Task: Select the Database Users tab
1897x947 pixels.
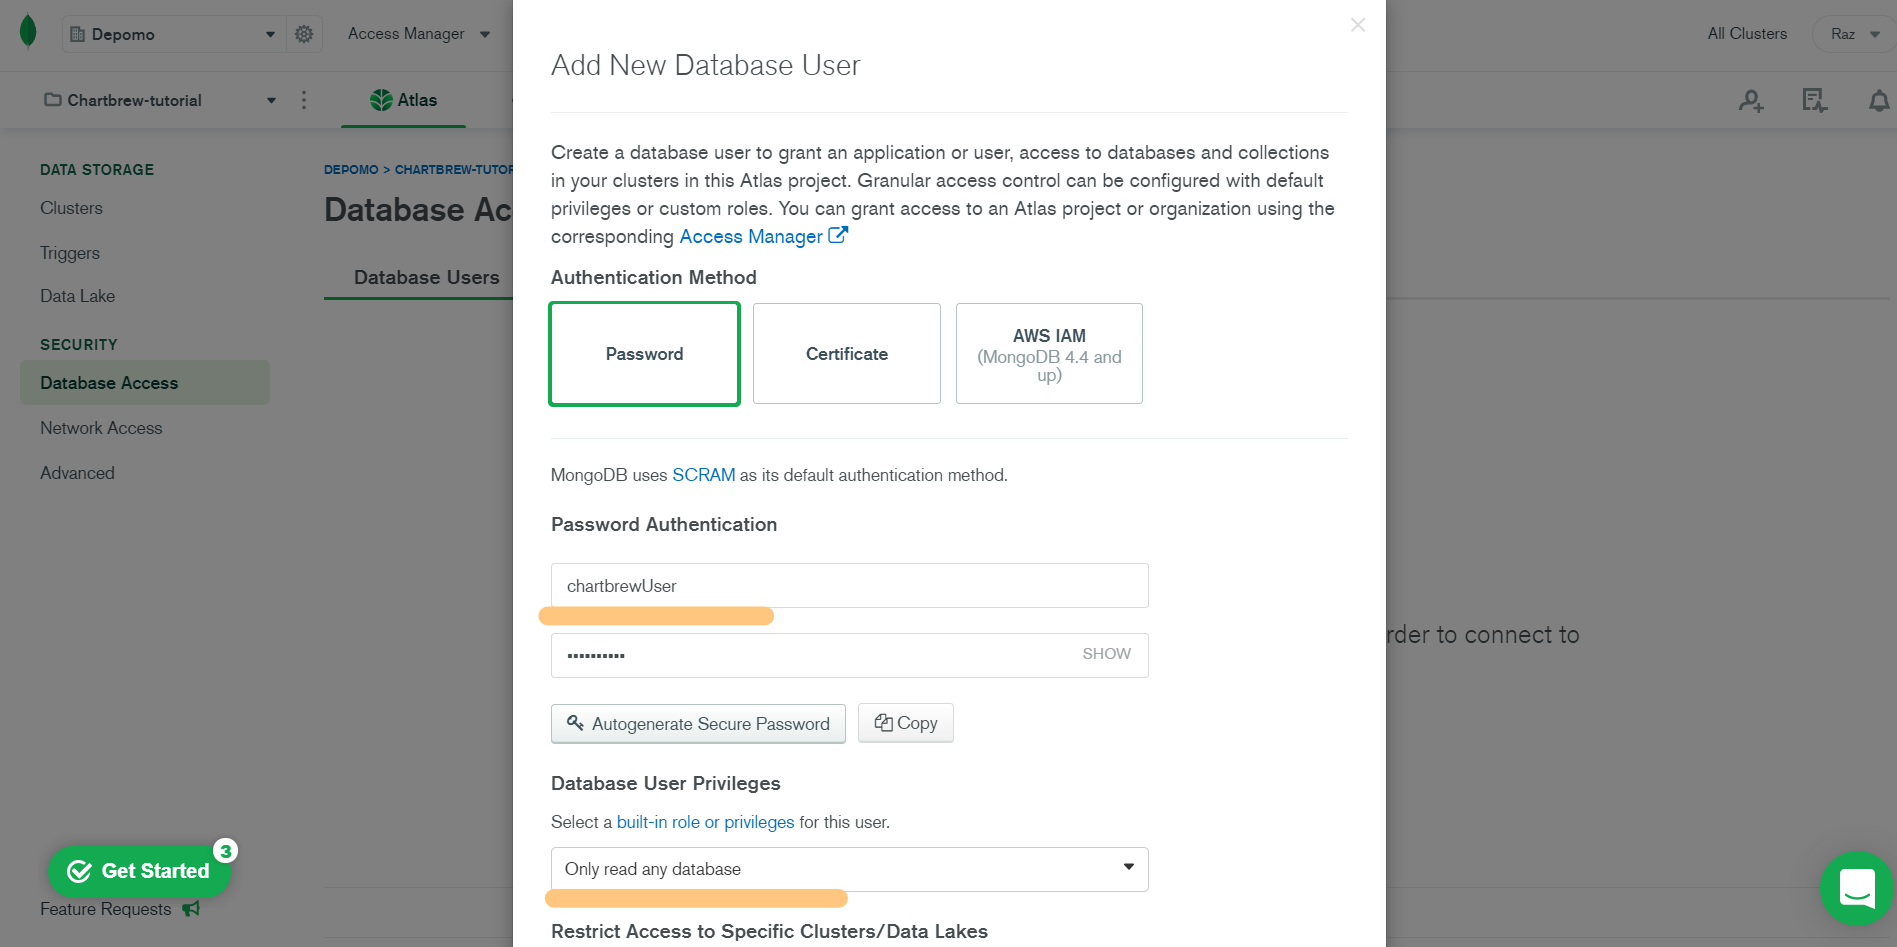Action: click(x=426, y=277)
